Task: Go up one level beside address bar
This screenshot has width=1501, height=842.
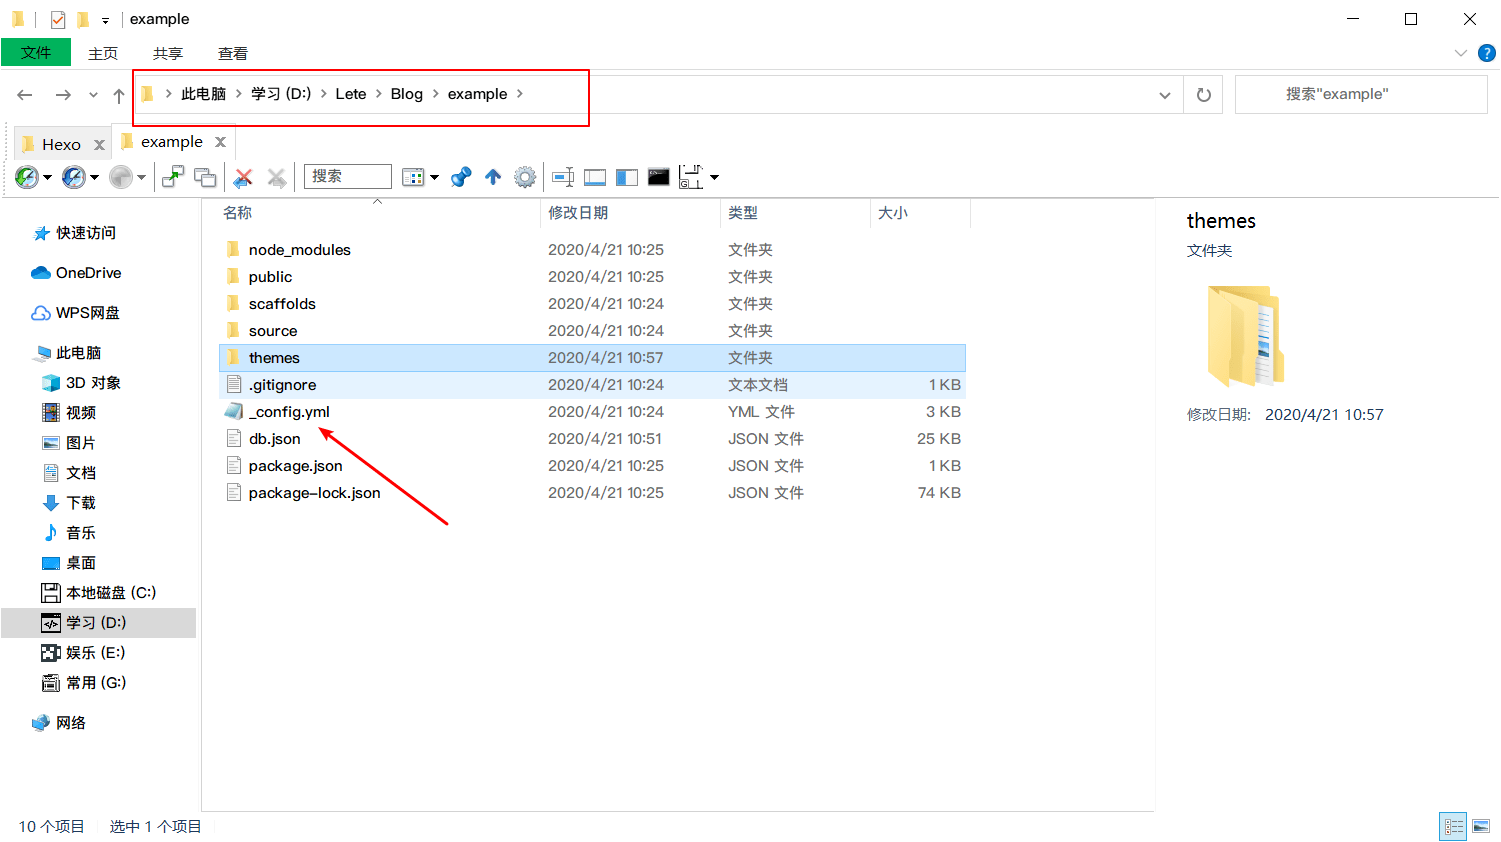Action: point(119,95)
